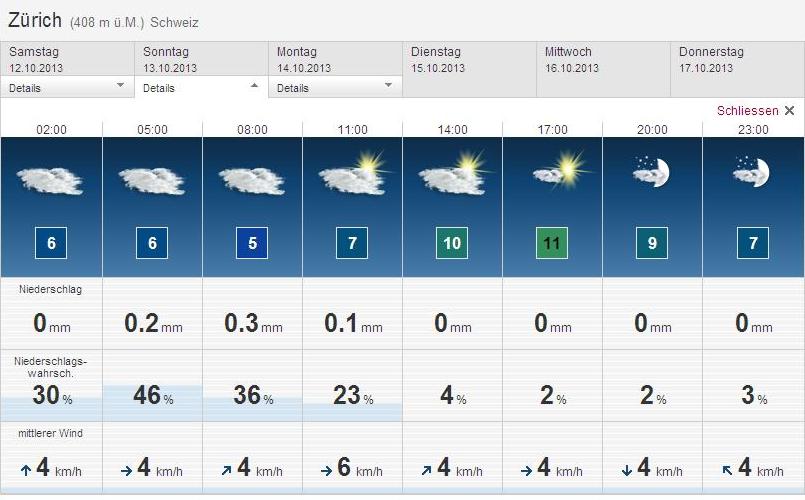Select the Dienstag 15.10.2013 tab
Image resolution: width=805 pixels, height=500 pixels.
469,60
